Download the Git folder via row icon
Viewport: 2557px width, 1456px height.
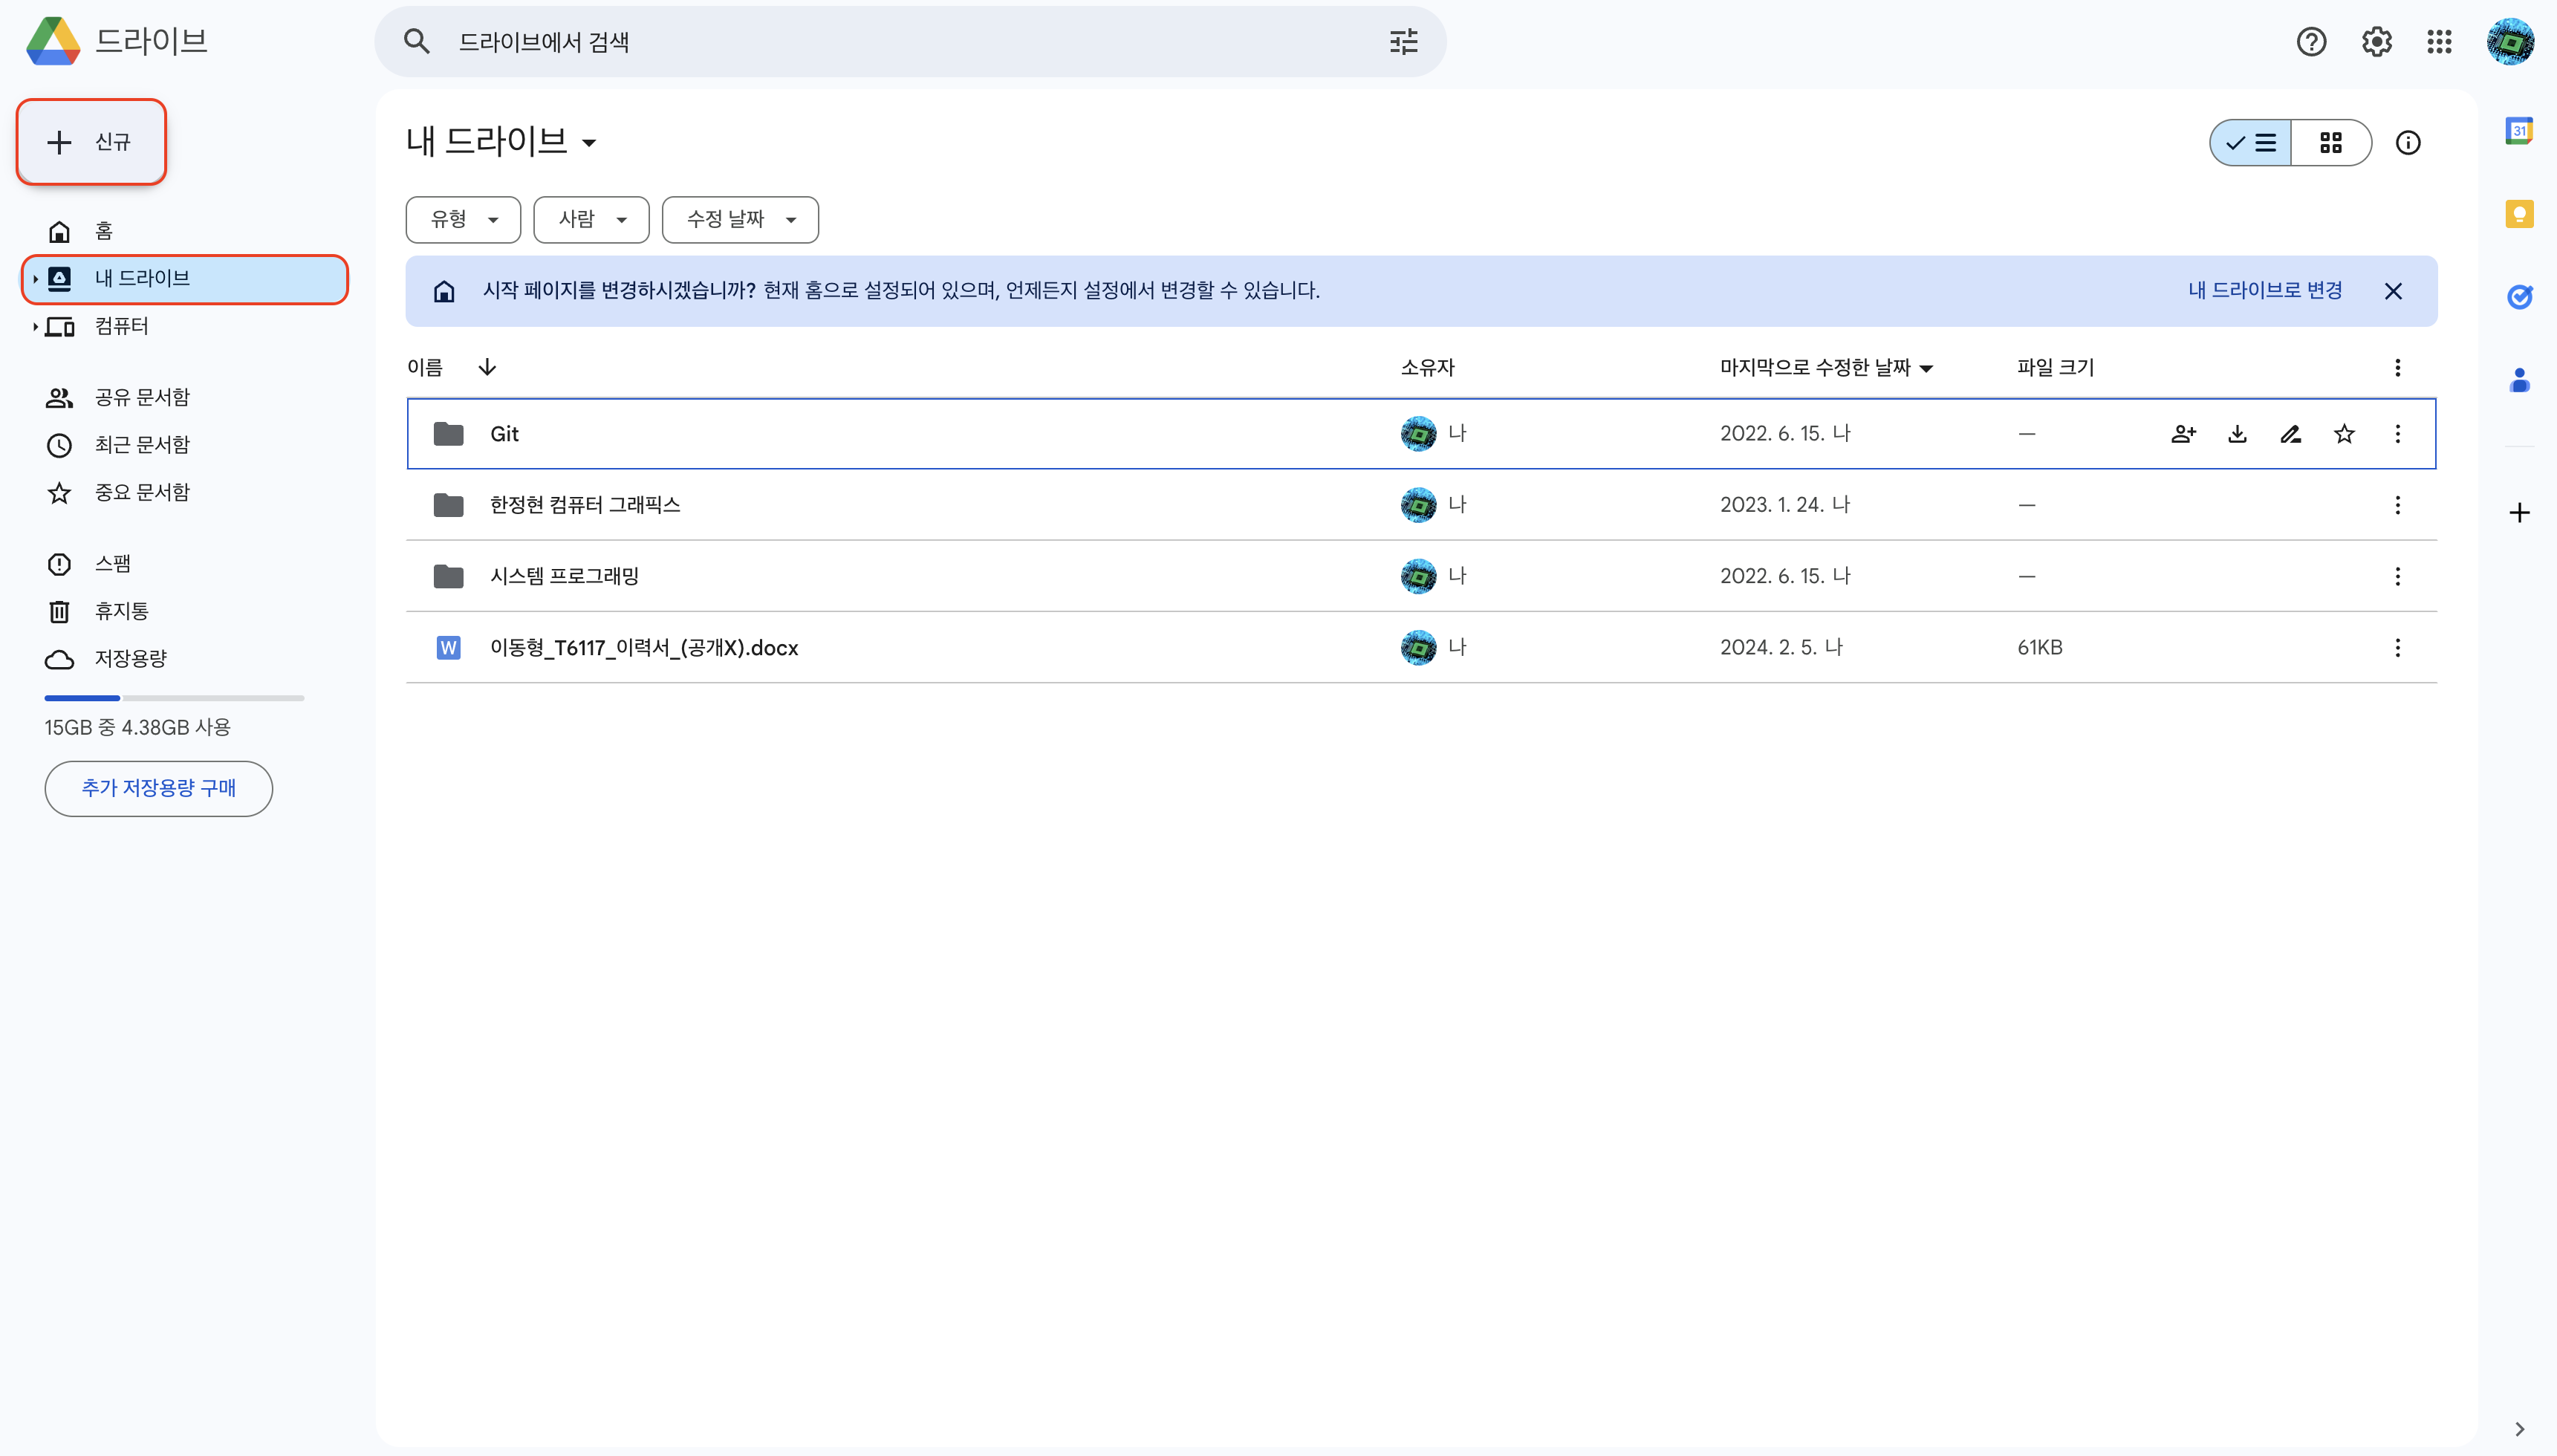click(x=2237, y=434)
